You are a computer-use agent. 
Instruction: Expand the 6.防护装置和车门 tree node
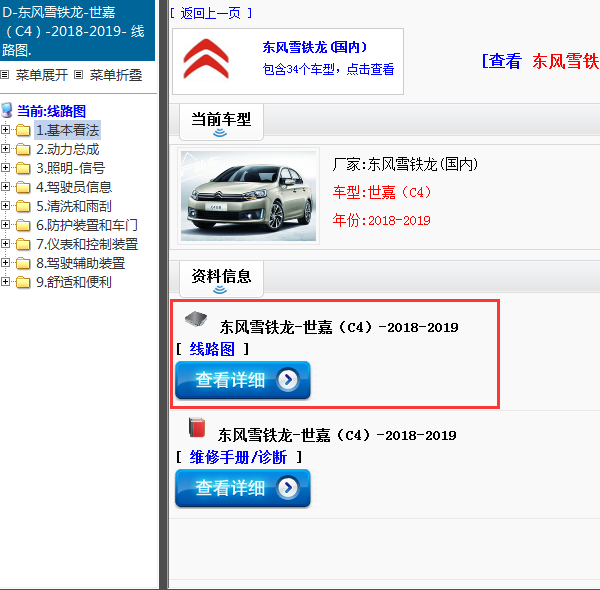coord(5,225)
